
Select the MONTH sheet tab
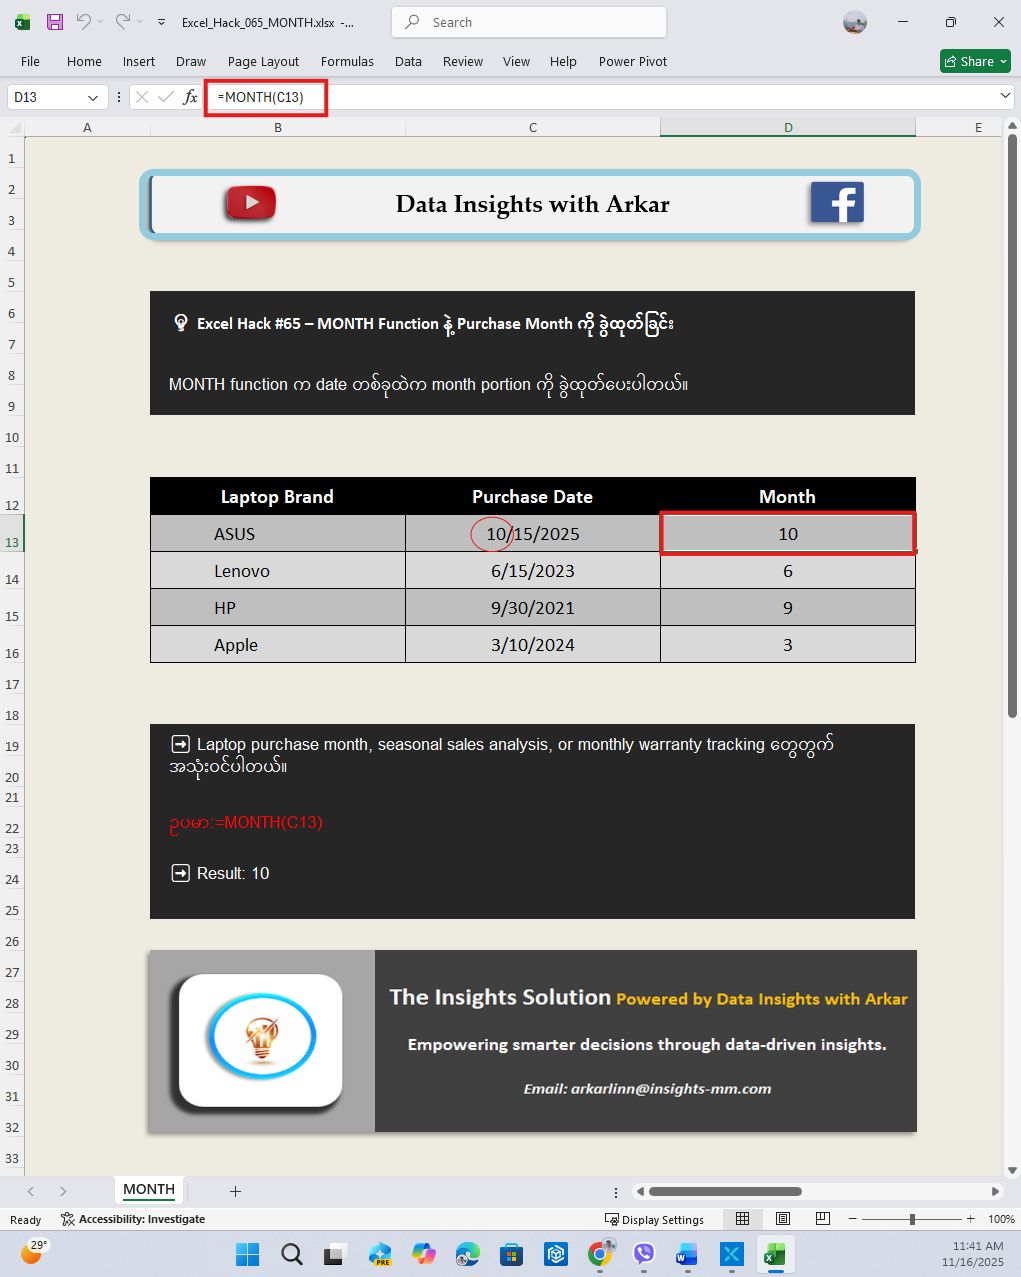(149, 1190)
